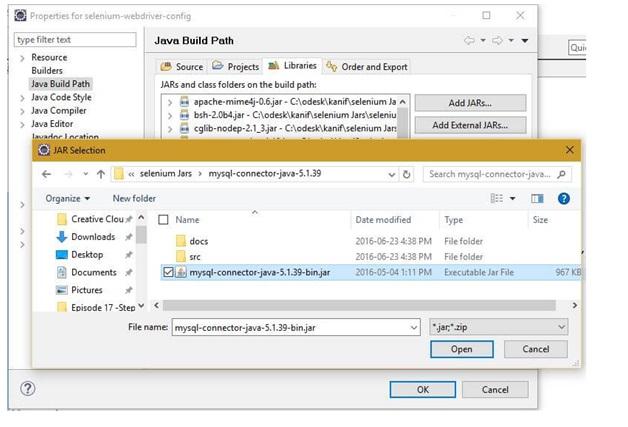The height and width of the screenshot is (427, 628).
Task: Open the File name history dropdown
Action: (414, 328)
